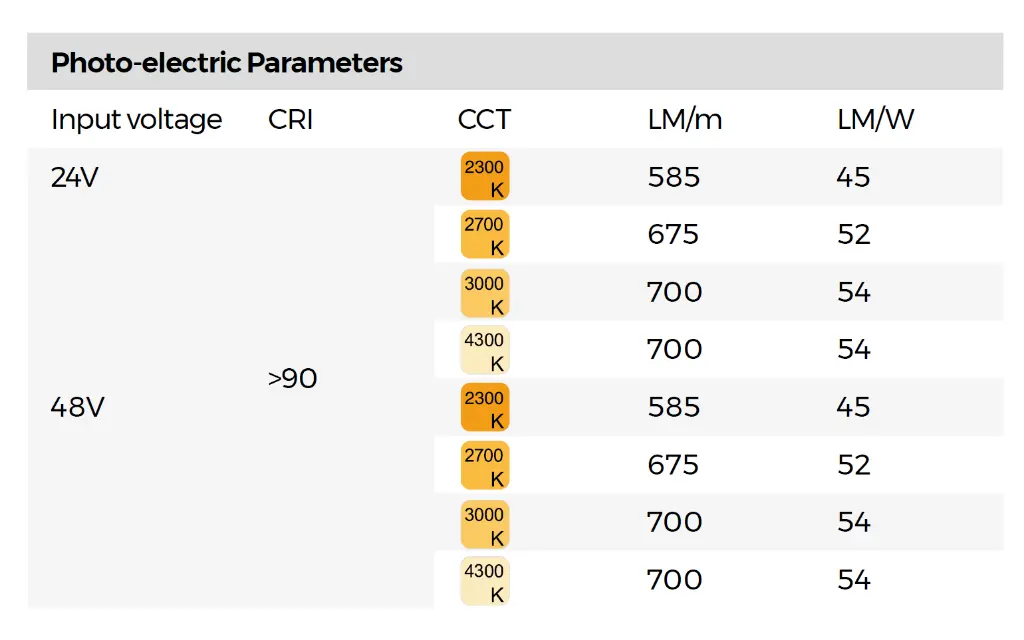Screen dimensions: 1024x640
Task: Select the 24V input voltage cell
Action: [75, 178]
